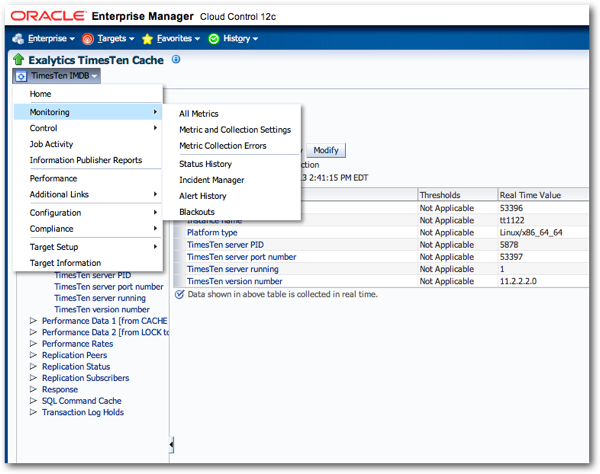Open the Additional Links submenu
The image size is (600, 474).
click(88, 195)
